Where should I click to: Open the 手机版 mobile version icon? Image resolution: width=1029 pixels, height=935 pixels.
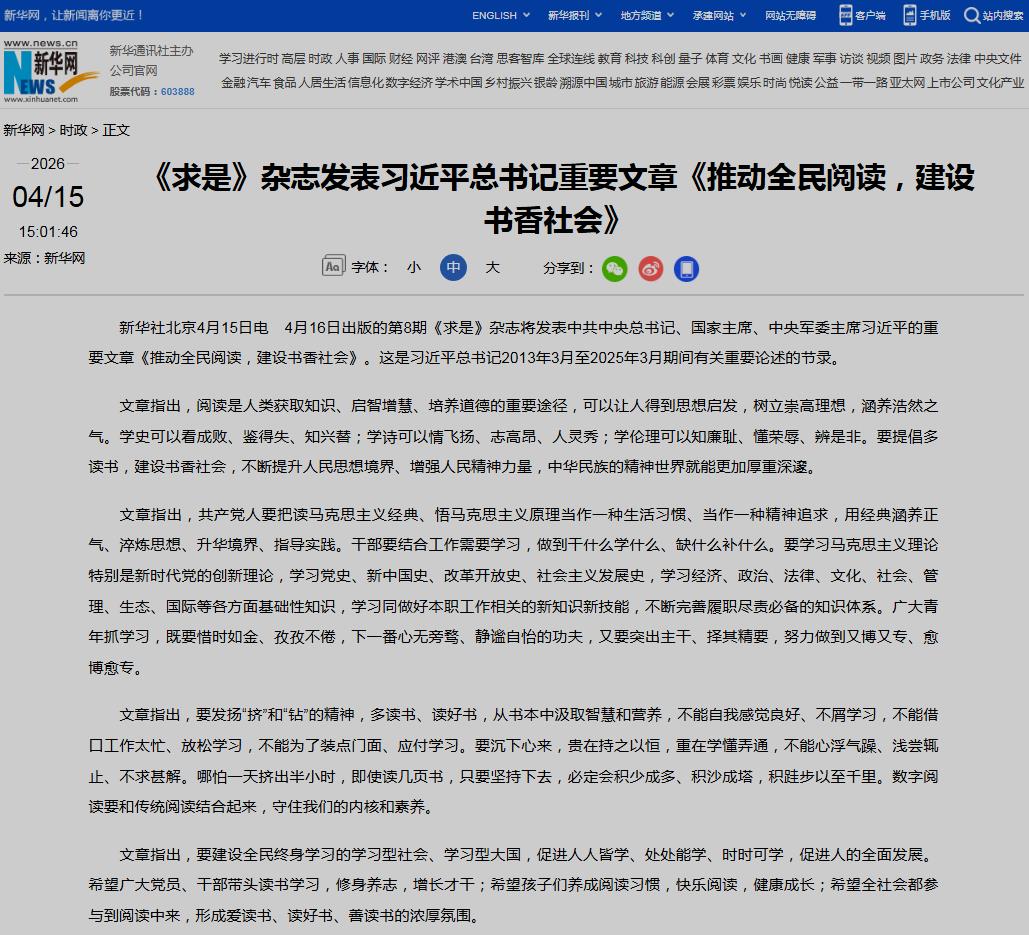click(x=910, y=15)
